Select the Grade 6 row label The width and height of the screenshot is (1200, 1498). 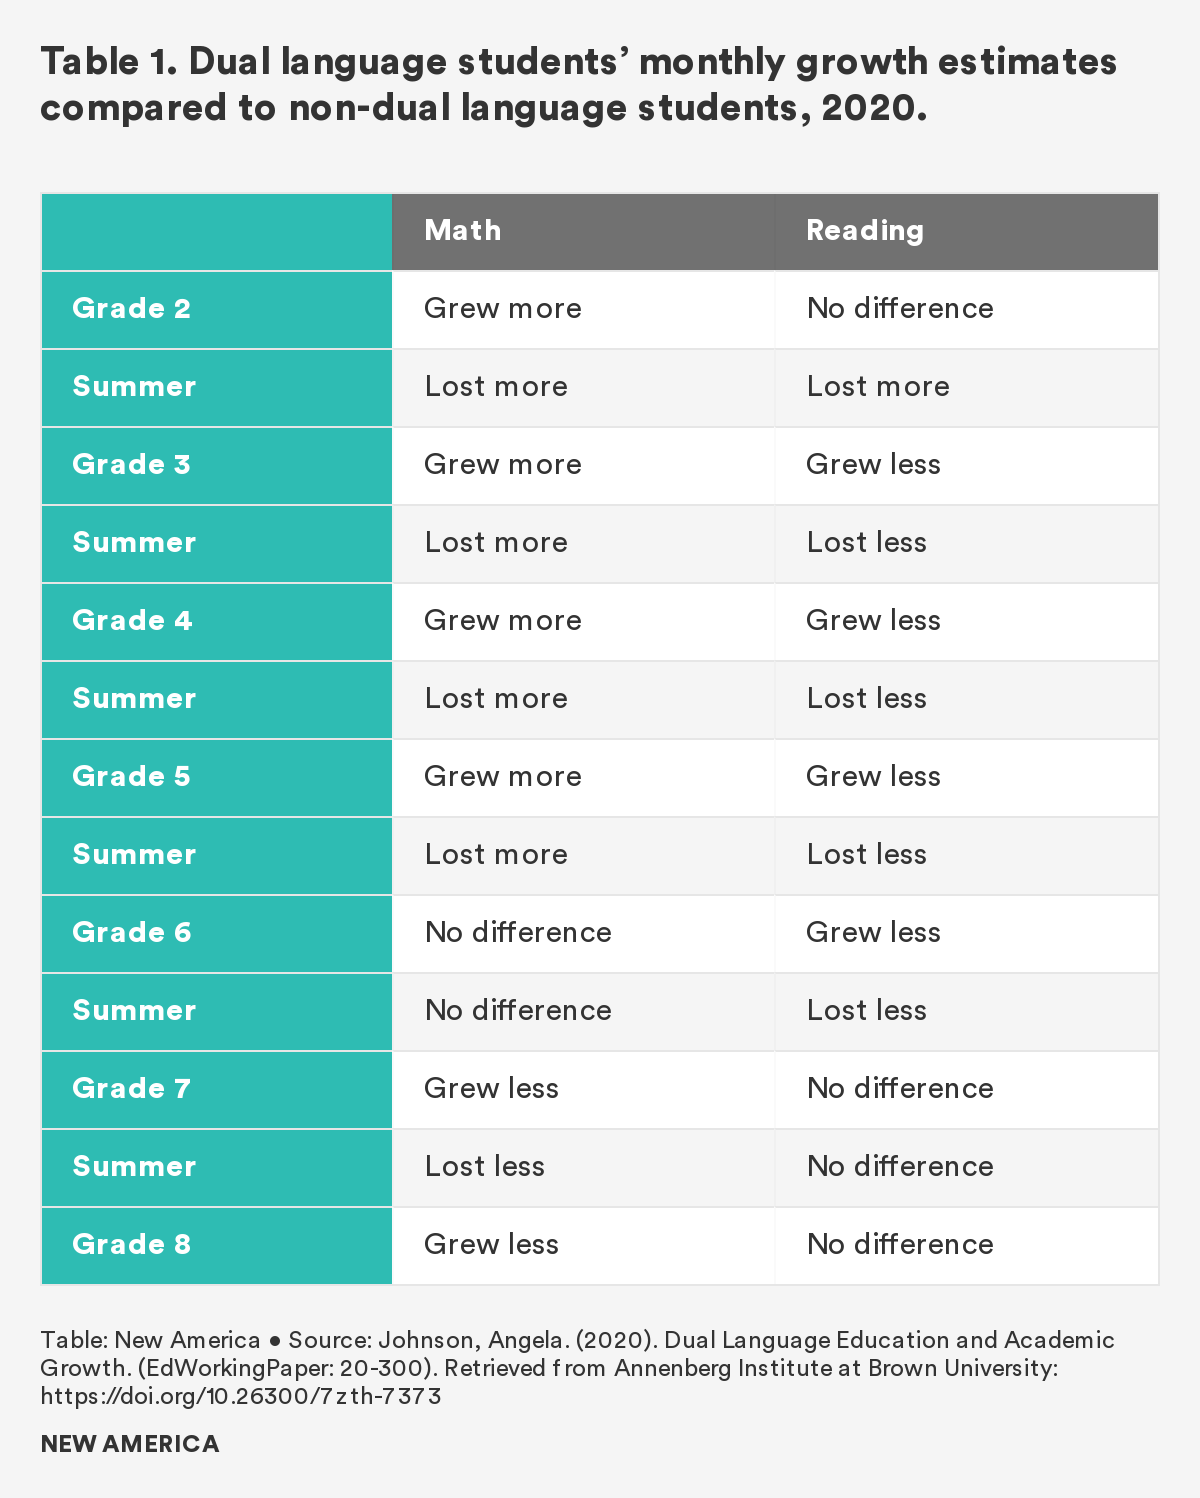click(x=132, y=933)
